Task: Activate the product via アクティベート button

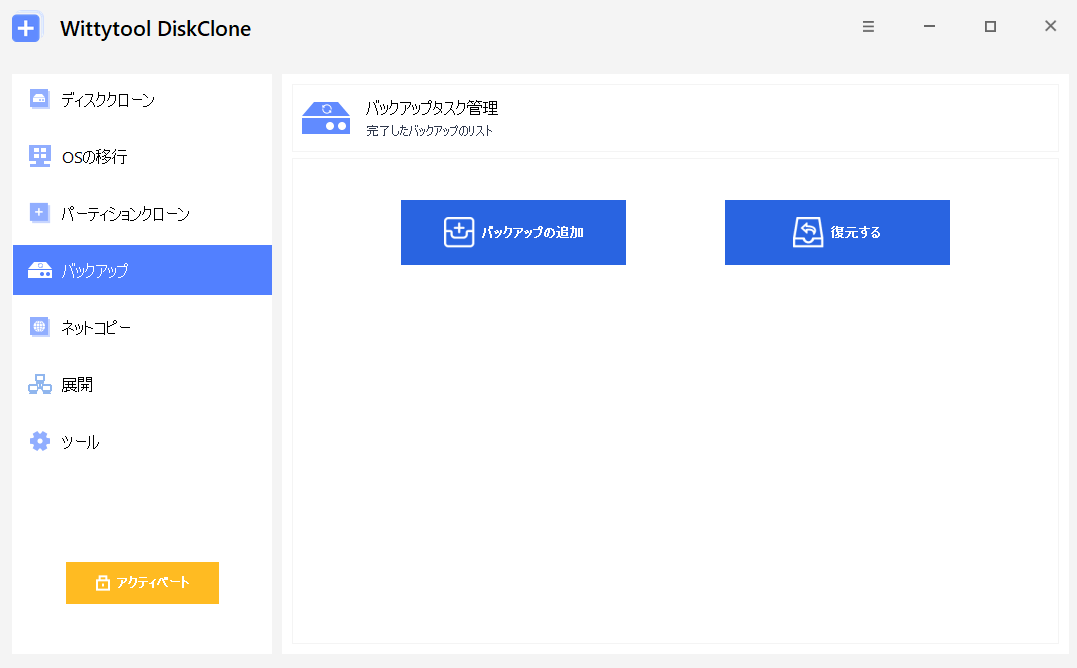Action: click(x=142, y=583)
